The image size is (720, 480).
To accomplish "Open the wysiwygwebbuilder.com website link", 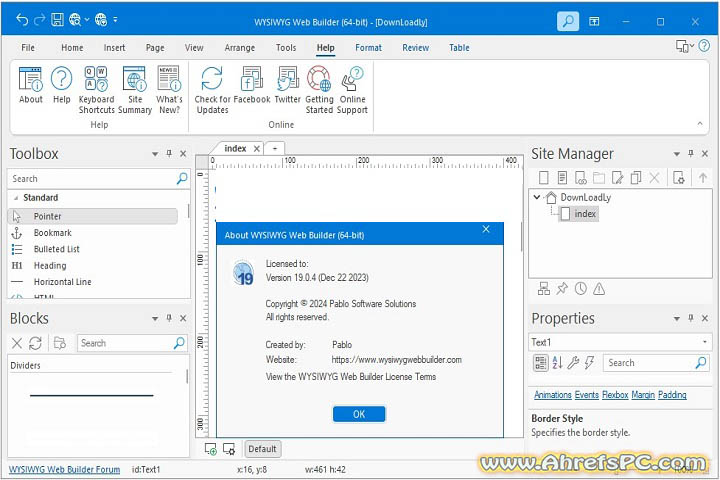I will pyautogui.click(x=397, y=360).
